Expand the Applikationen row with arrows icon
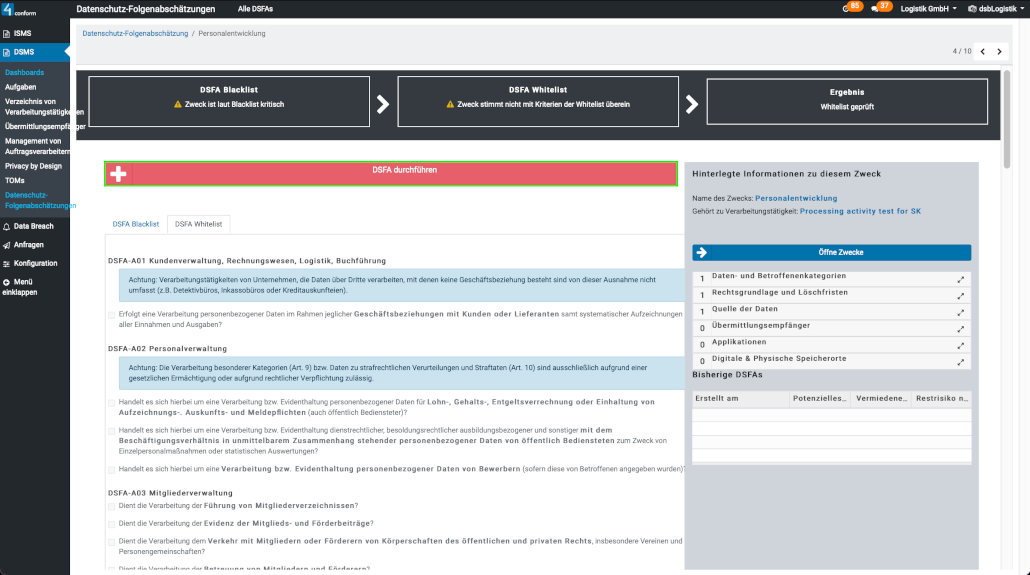 961,344
